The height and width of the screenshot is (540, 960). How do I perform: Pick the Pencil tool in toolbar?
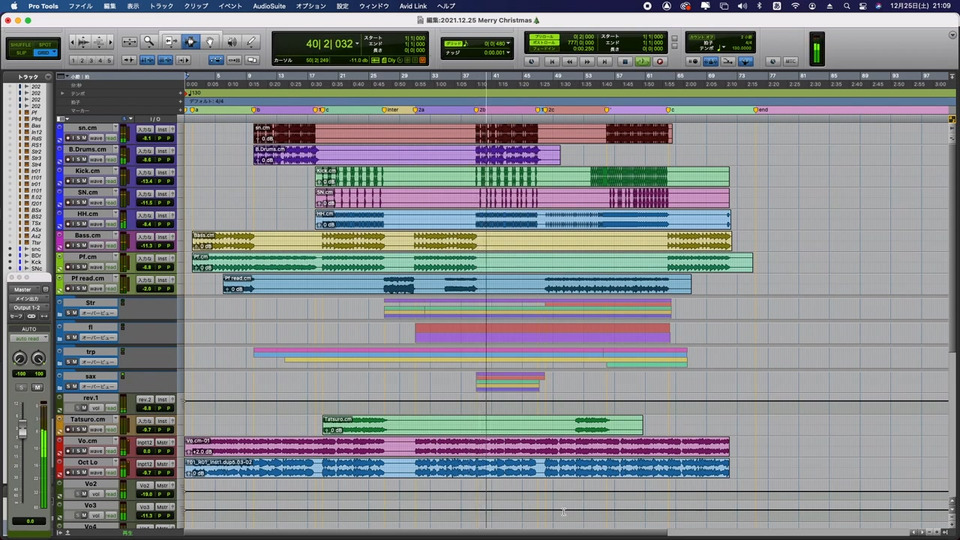pyautogui.click(x=253, y=41)
